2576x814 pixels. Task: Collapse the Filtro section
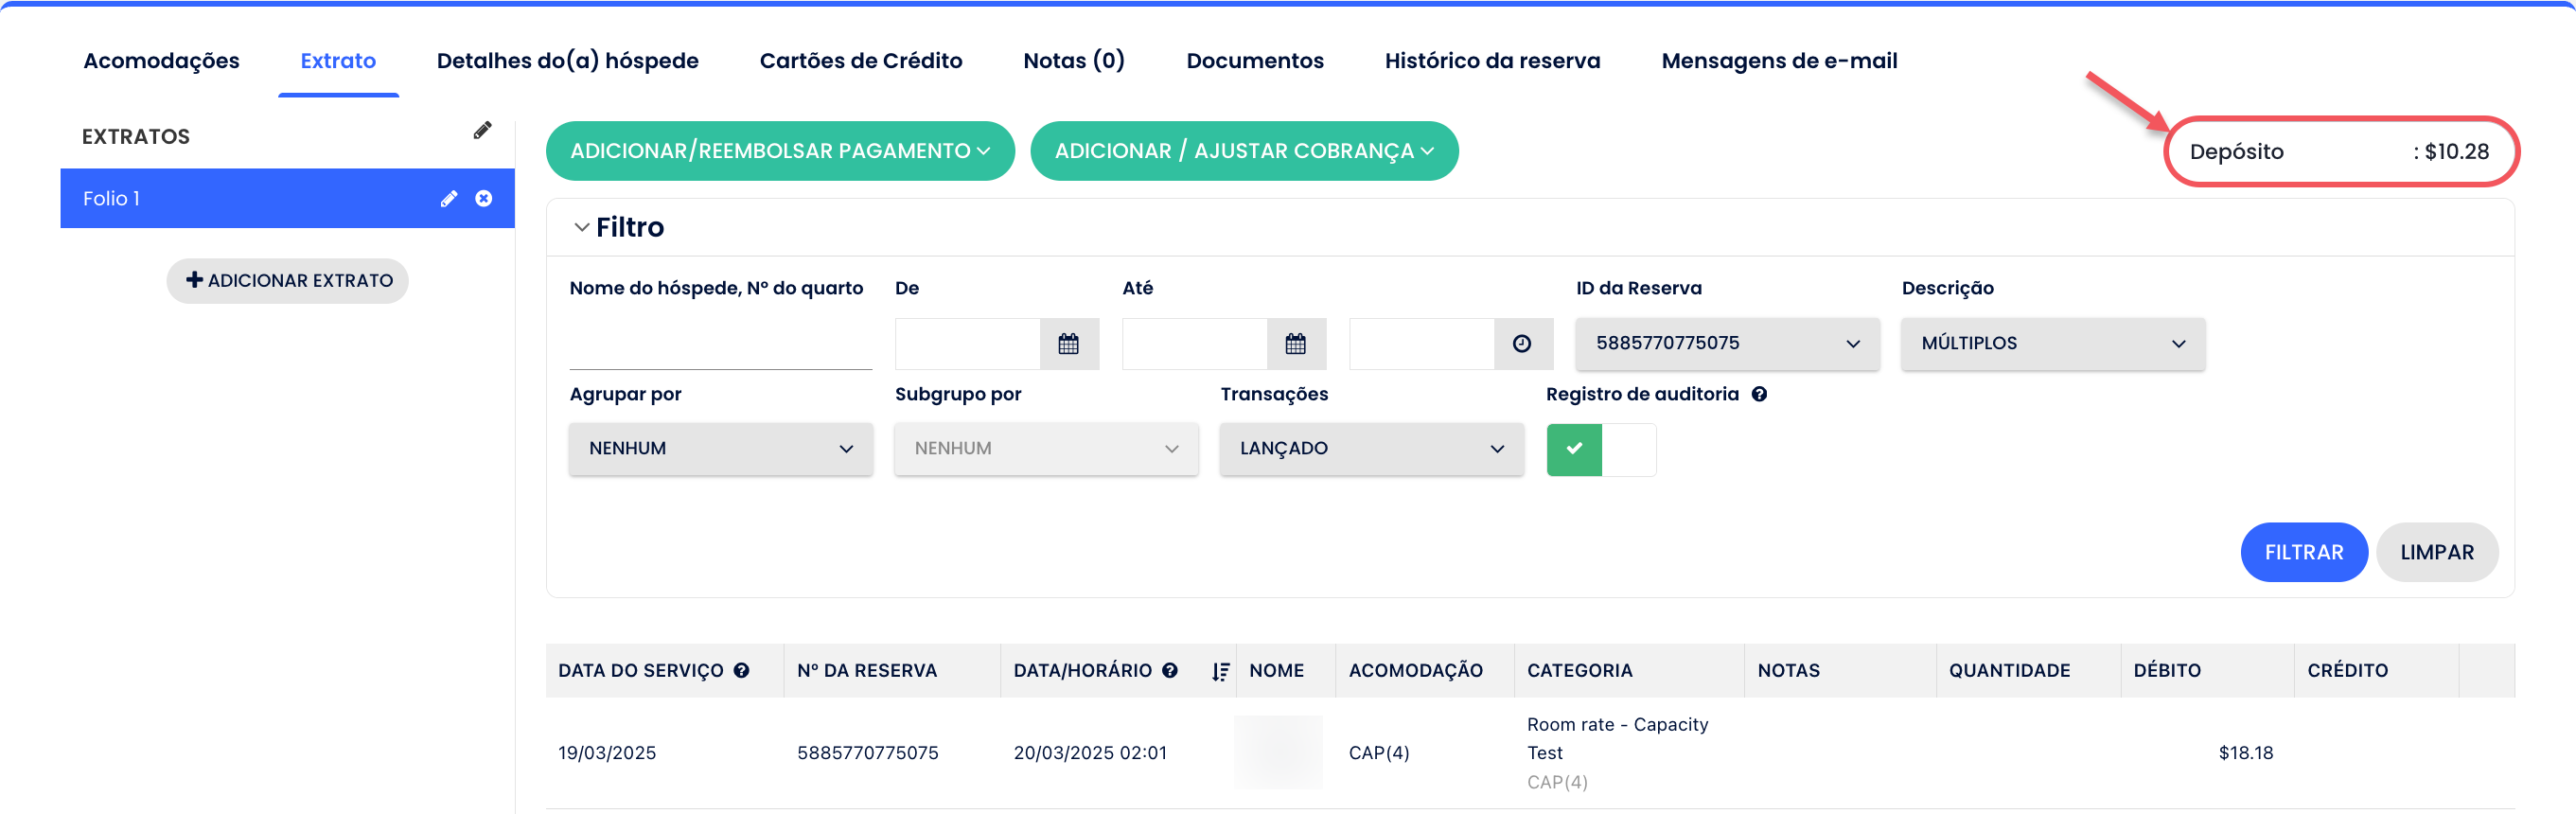(582, 228)
